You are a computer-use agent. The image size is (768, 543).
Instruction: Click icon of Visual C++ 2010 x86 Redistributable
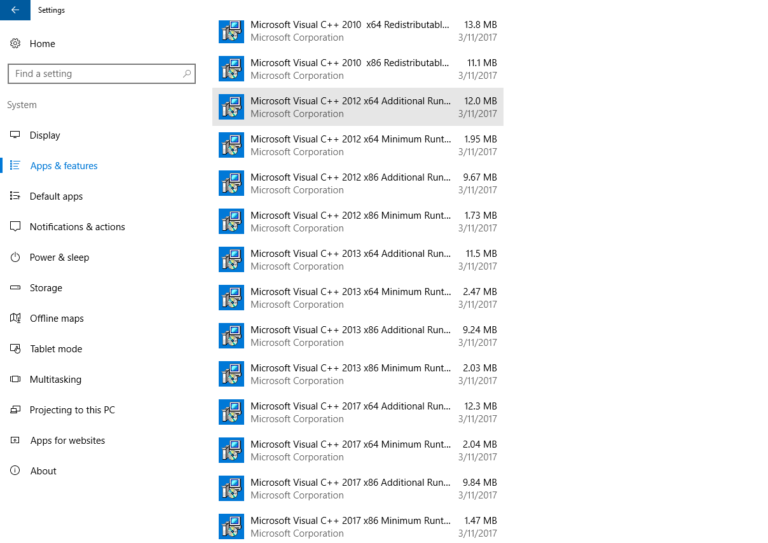[x=231, y=69]
